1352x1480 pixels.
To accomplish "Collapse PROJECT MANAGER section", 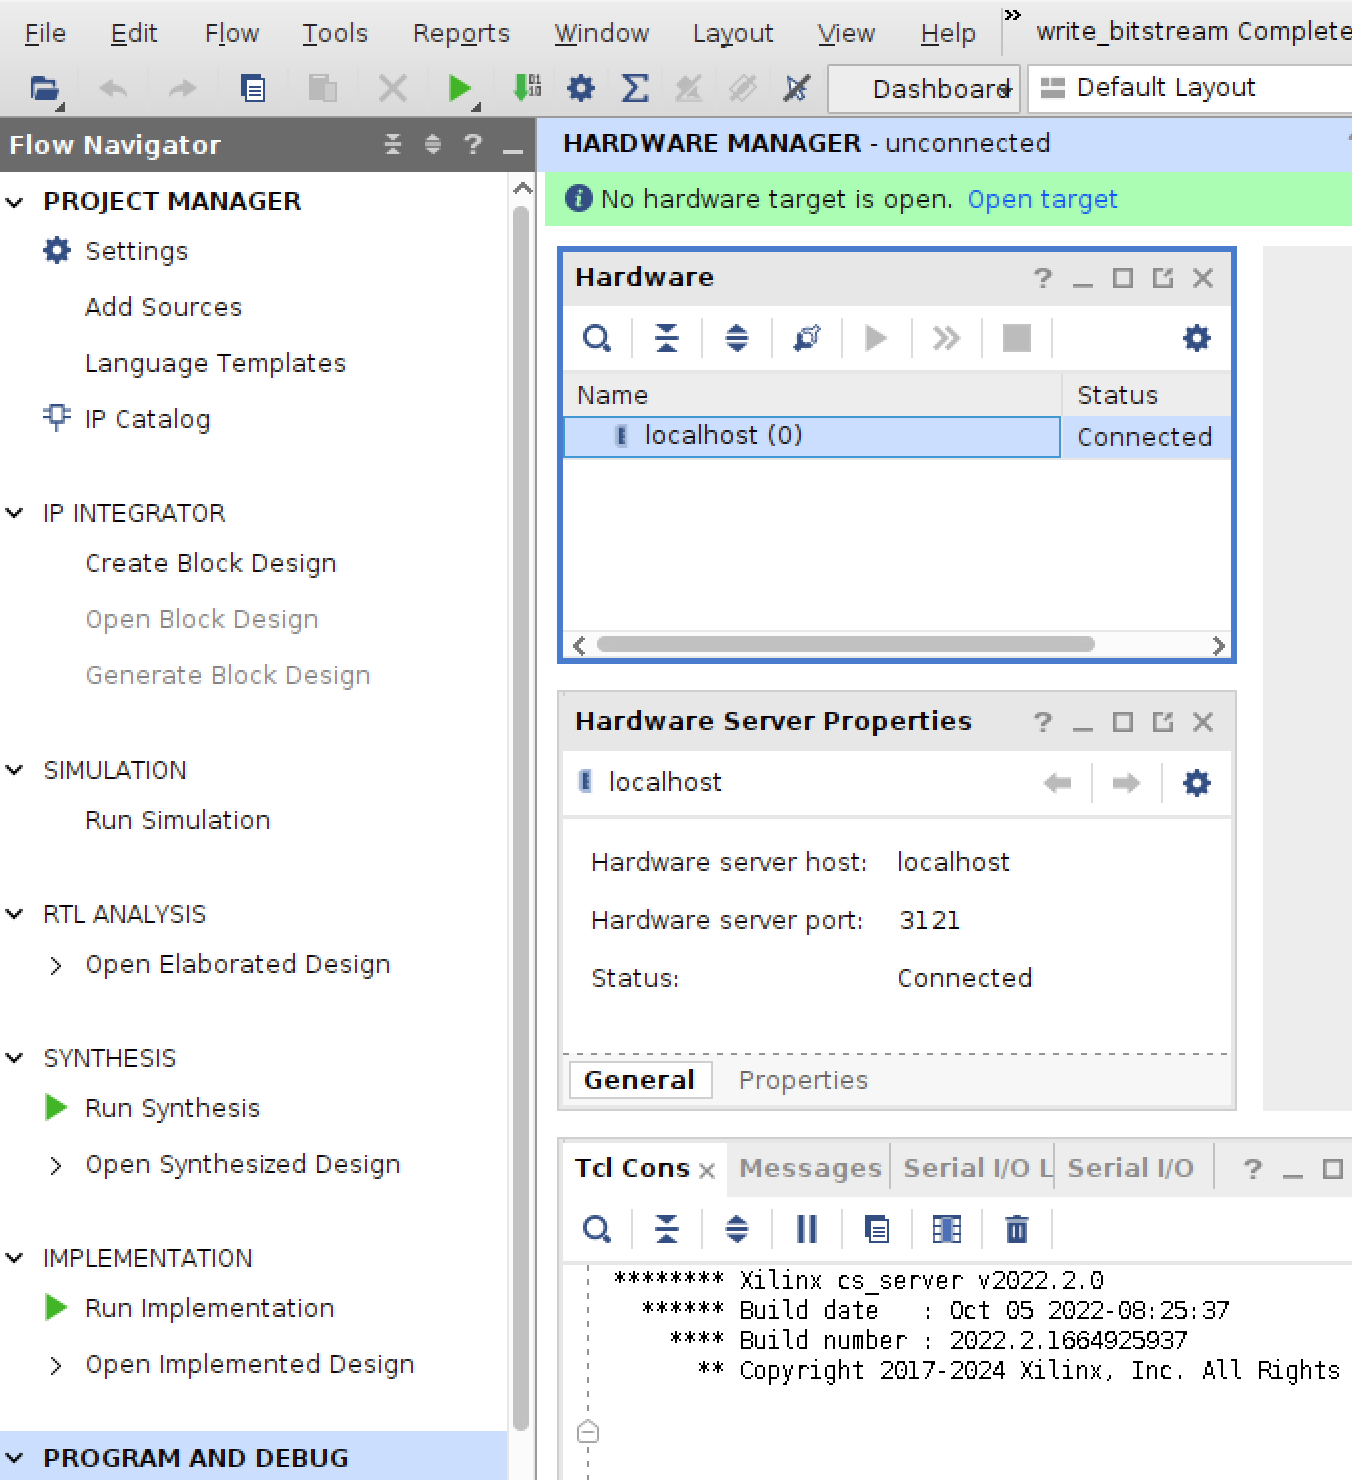I will pyautogui.click(x=15, y=202).
